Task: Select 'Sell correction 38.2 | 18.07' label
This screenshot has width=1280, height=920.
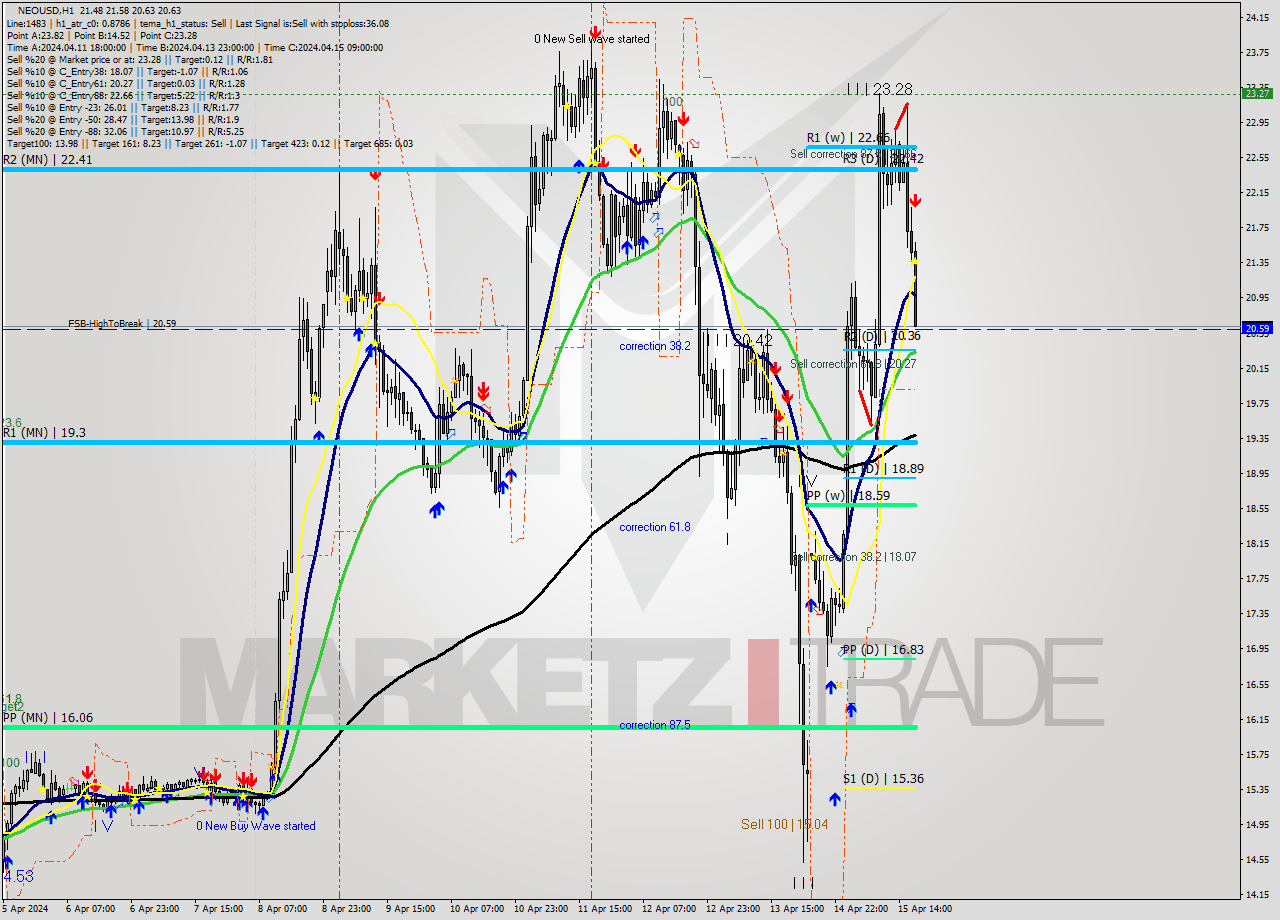Action: [853, 557]
